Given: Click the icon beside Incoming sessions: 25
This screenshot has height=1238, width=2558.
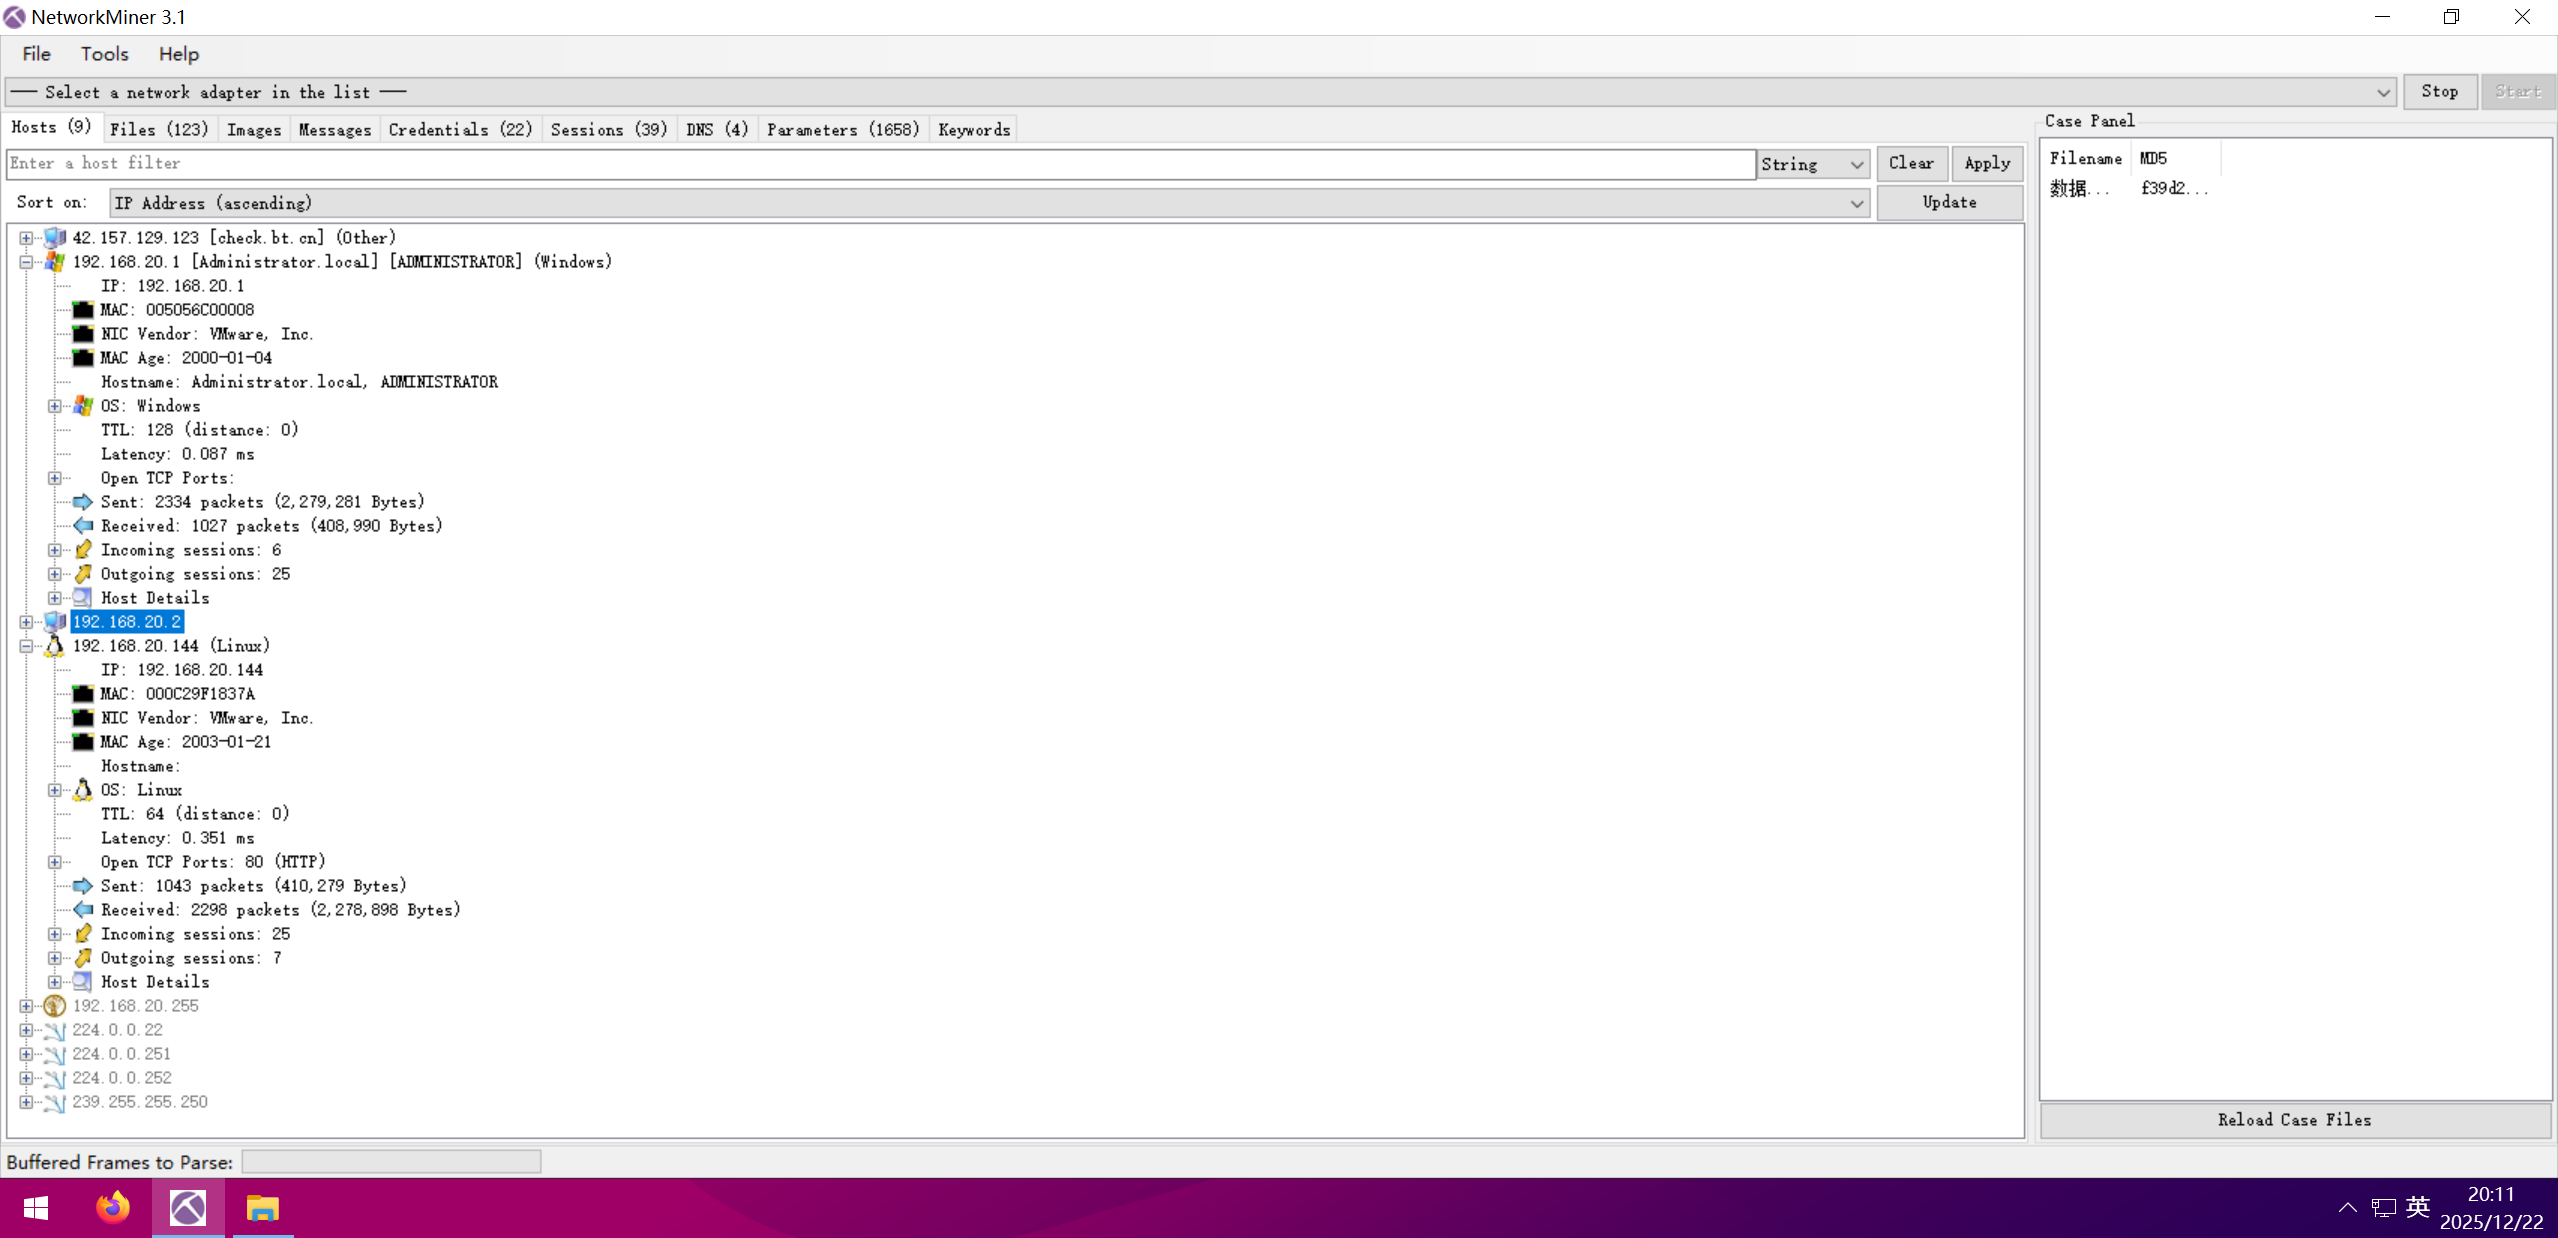Looking at the screenshot, I should point(83,934).
